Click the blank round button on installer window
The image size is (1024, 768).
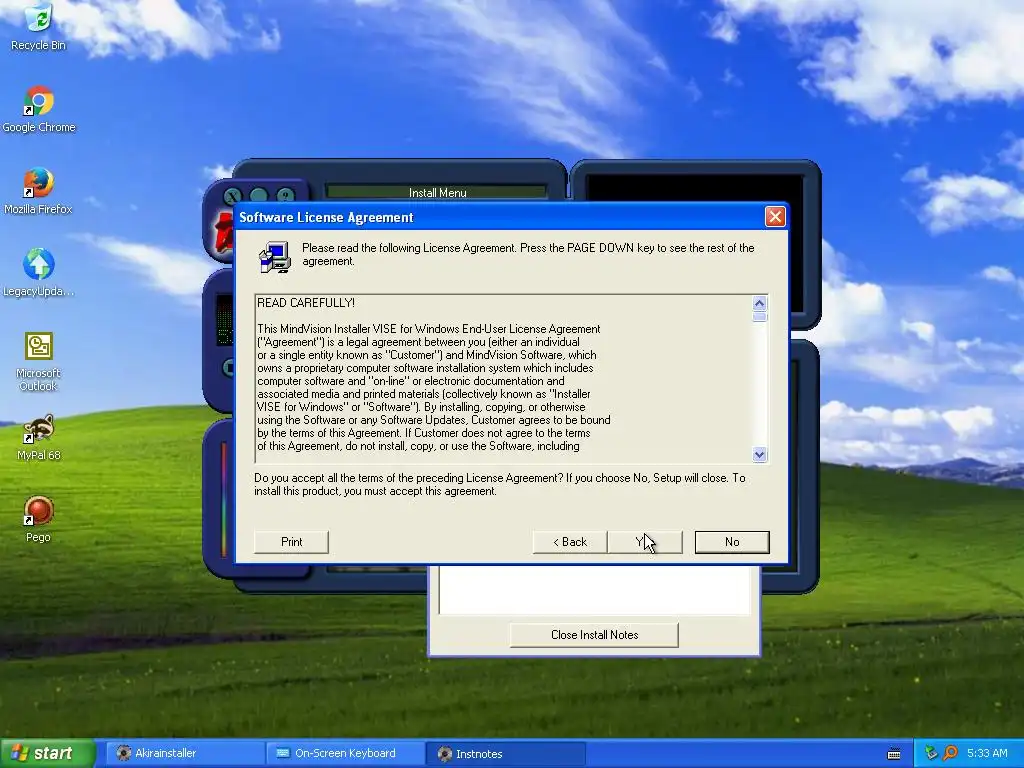259,195
